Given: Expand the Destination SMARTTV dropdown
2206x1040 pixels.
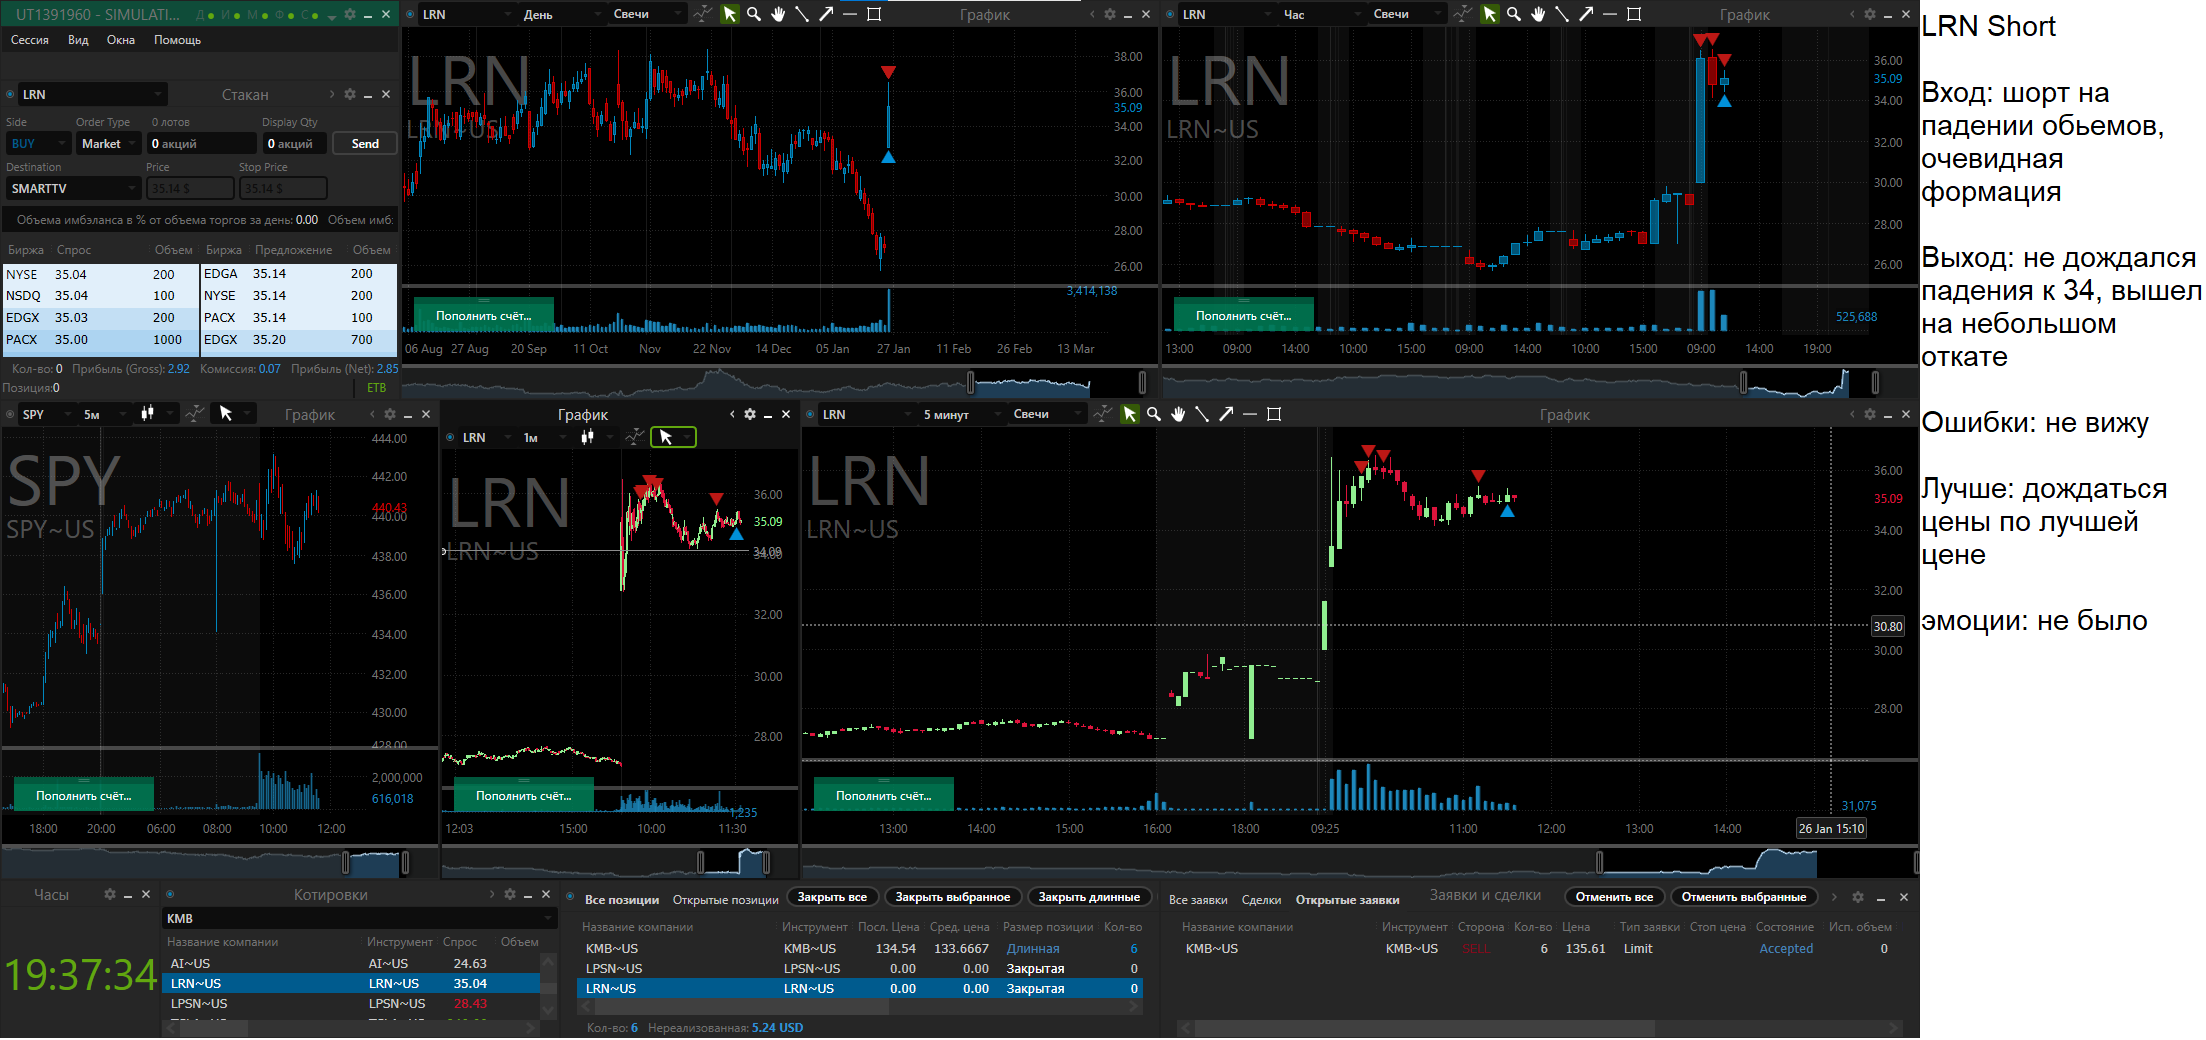Looking at the screenshot, I should (74, 188).
